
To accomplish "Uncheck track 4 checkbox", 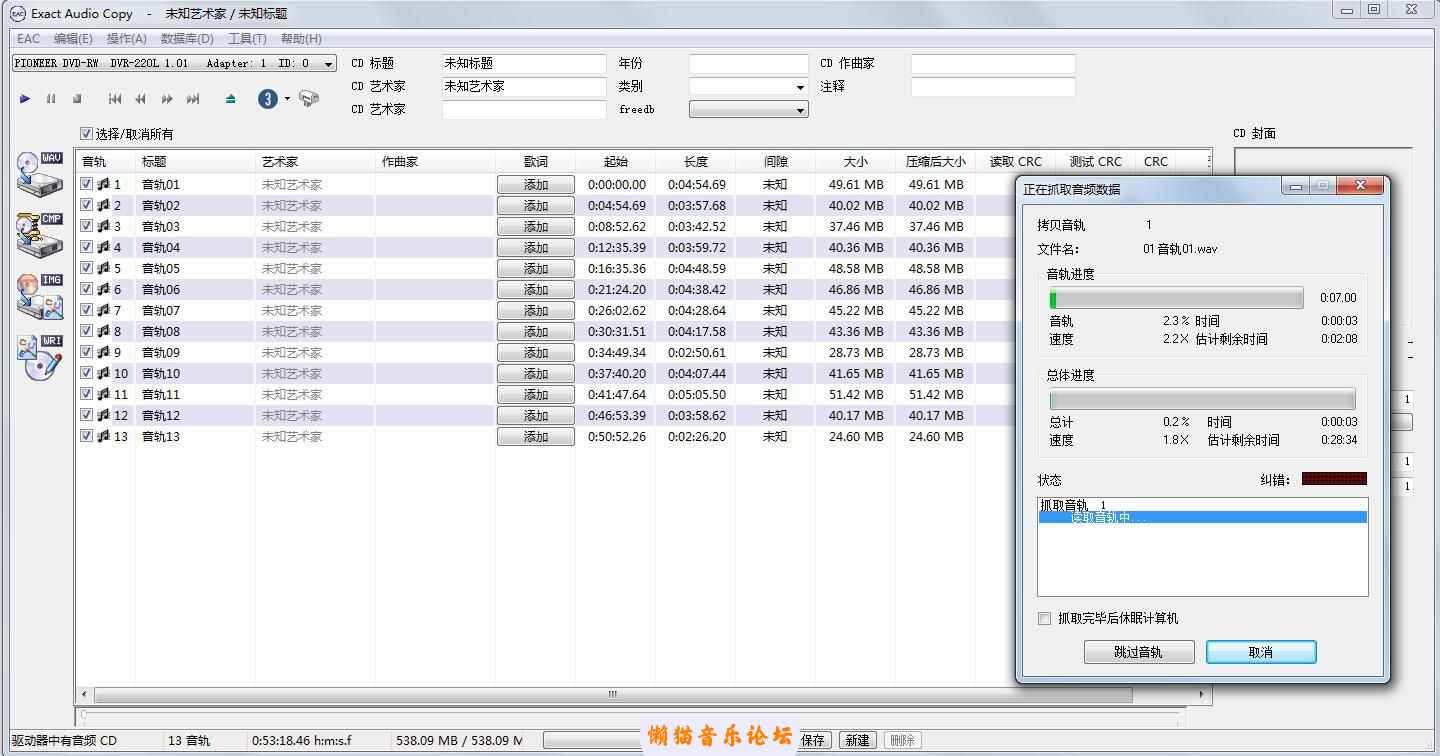I will click(x=87, y=247).
